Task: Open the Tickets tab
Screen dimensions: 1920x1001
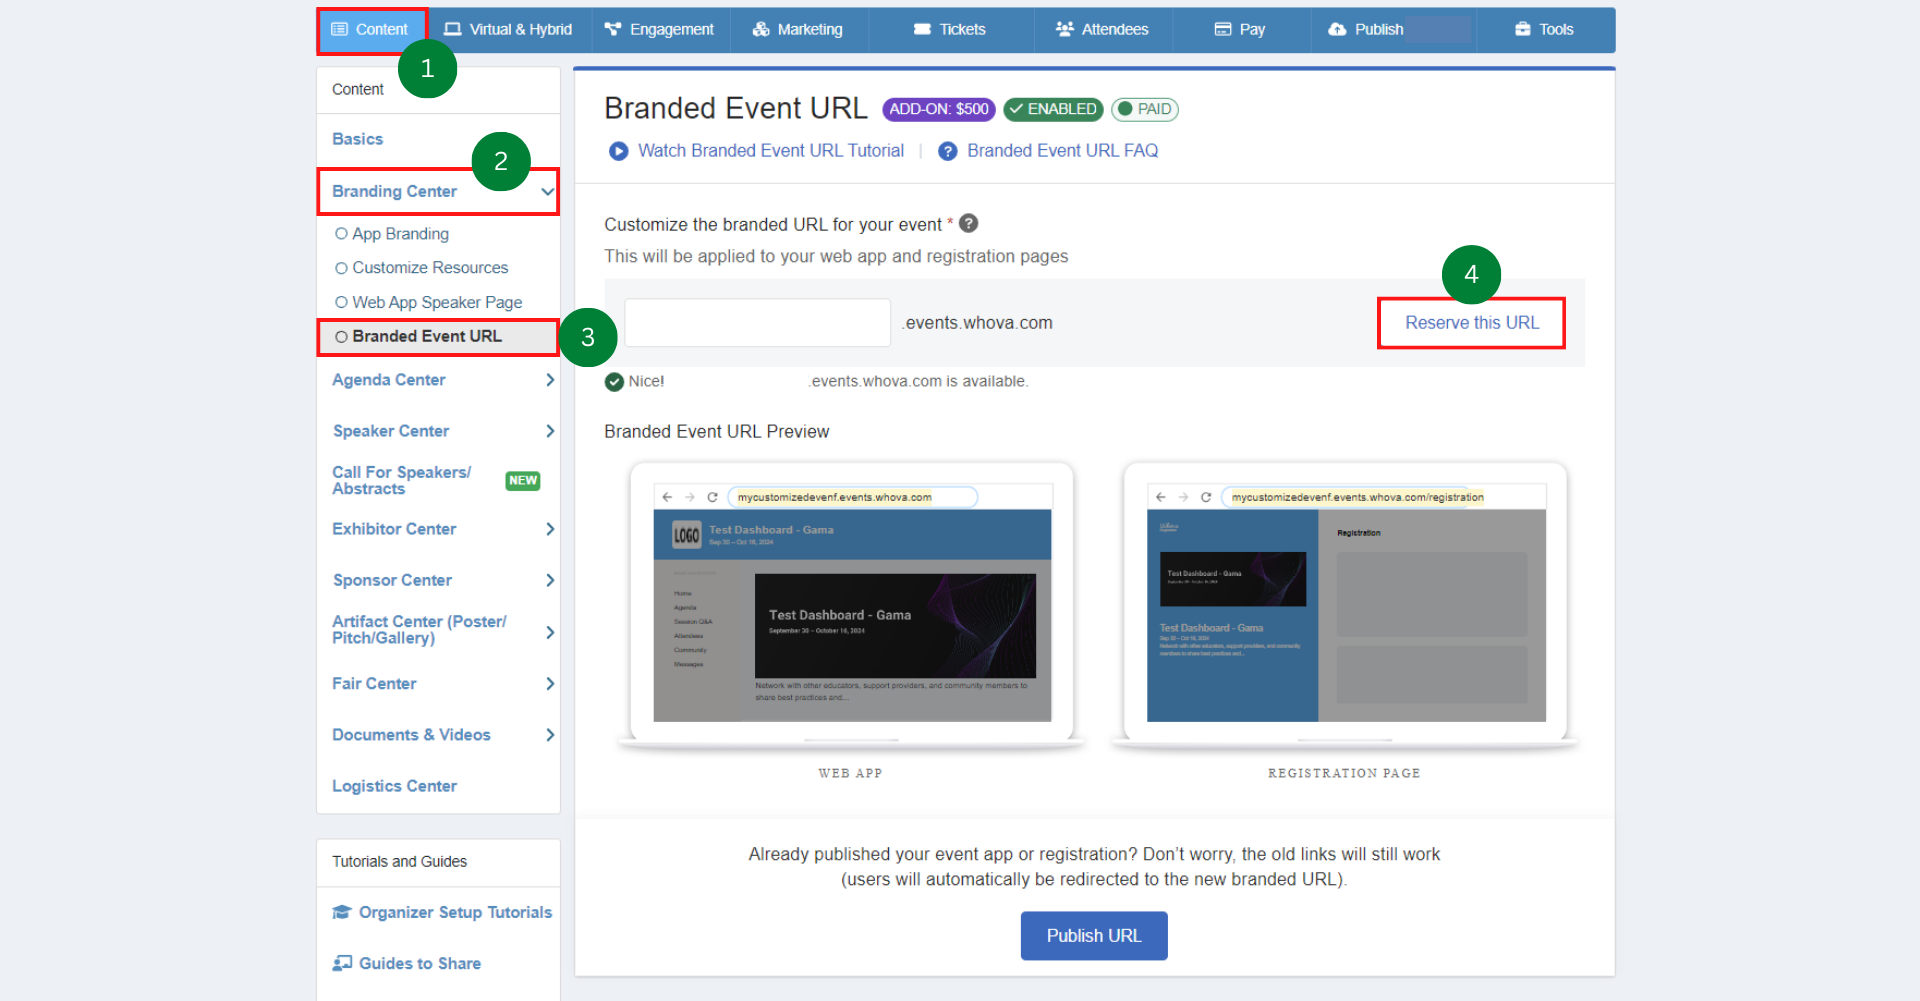Action: [950, 30]
